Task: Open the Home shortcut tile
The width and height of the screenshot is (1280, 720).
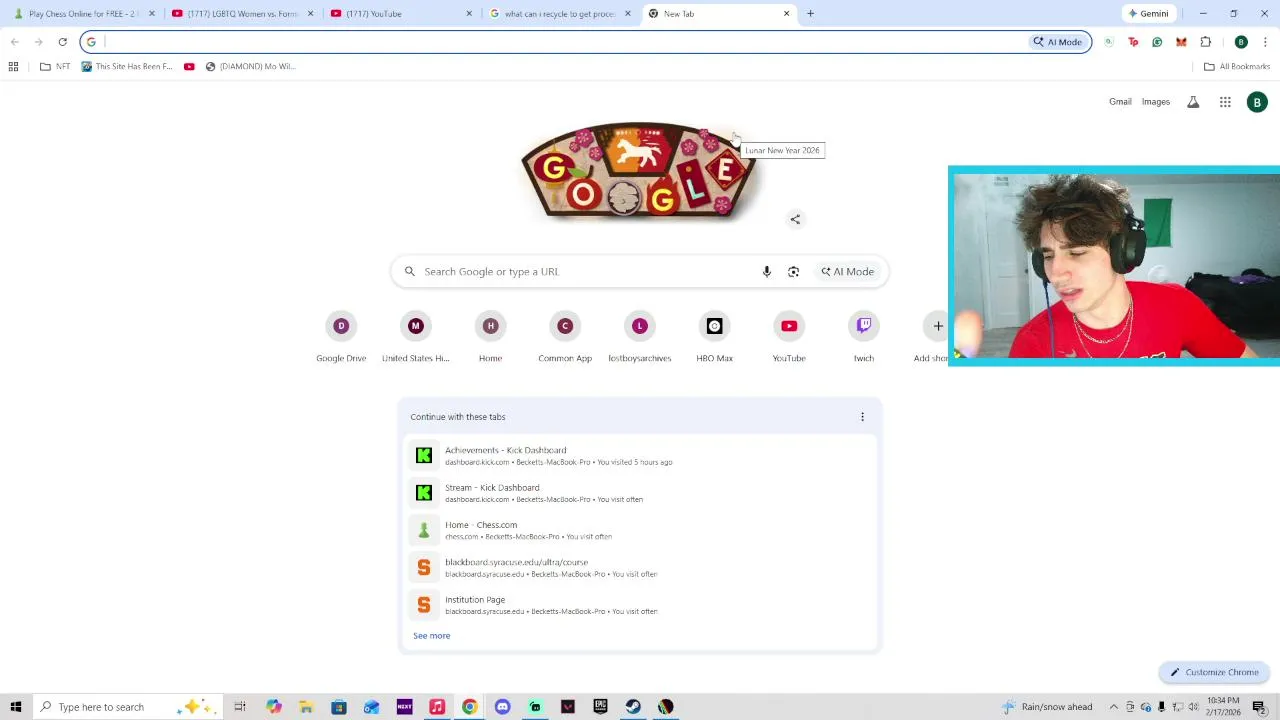Action: click(x=490, y=338)
